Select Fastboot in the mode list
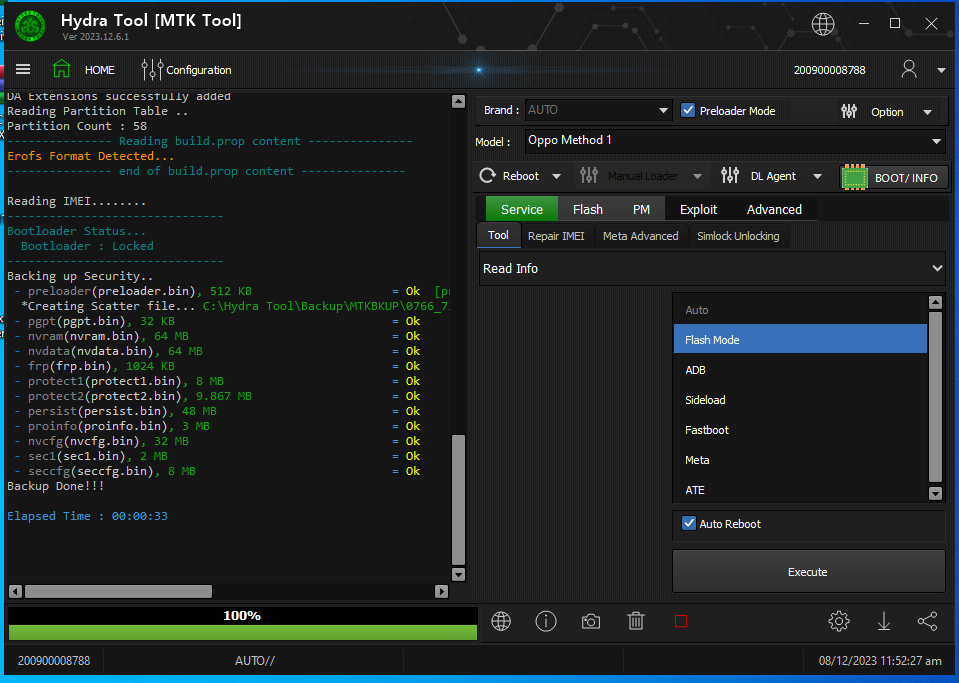Screen dimensions: 959x683 pos(800,430)
